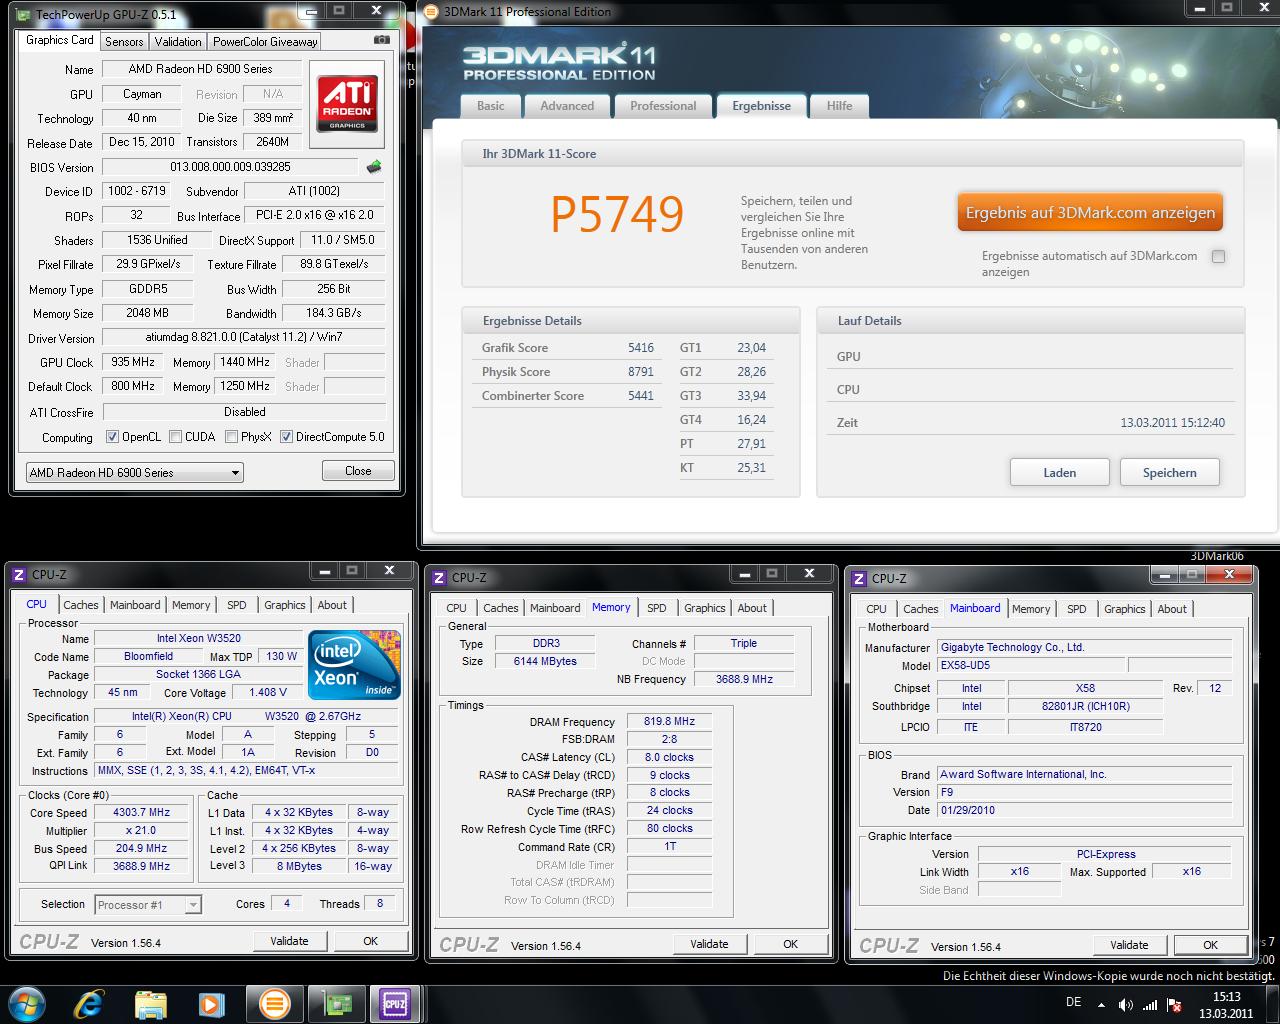Open the PowerColor Giveaway tab
The height and width of the screenshot is (1024, 1280).
pos(265,41)
